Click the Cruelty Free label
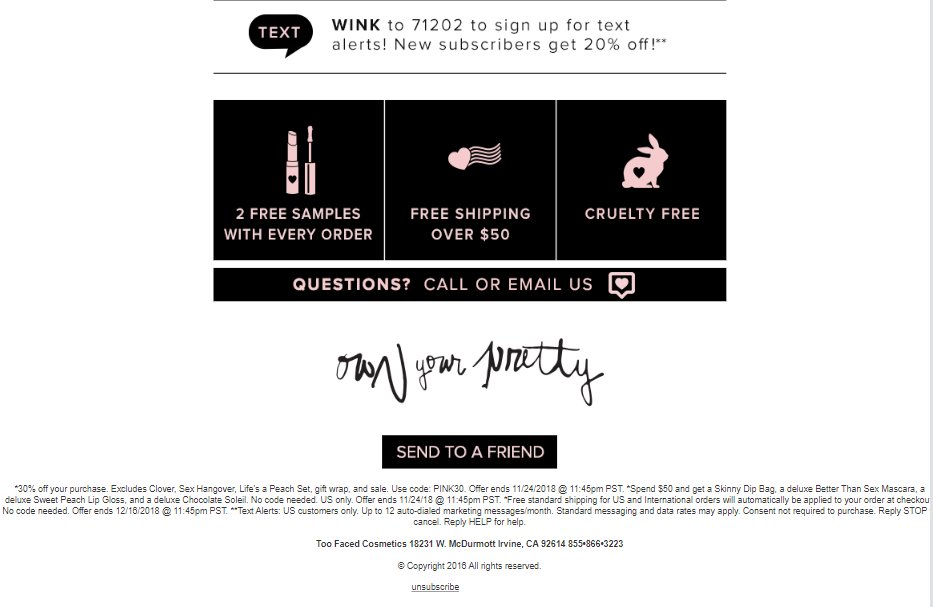This screenshot has height=607, width=933. point(642,214)
